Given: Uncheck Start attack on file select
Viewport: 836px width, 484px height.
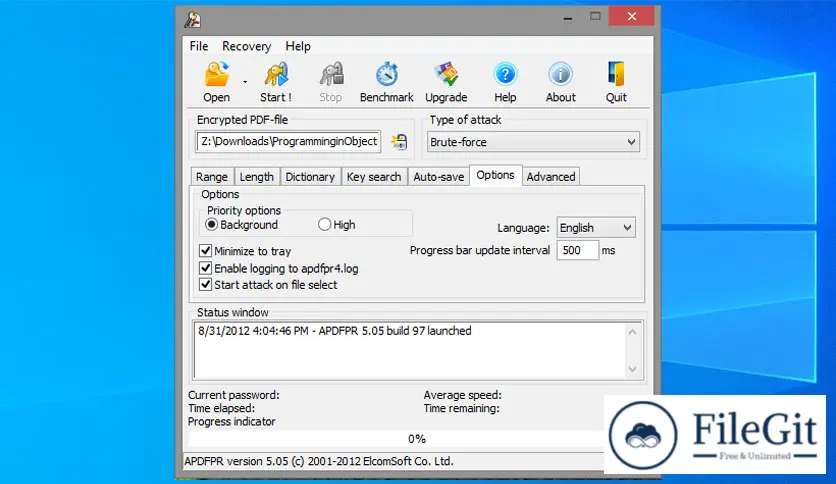Looking at the screenshot, I should (x=206, y=285).
